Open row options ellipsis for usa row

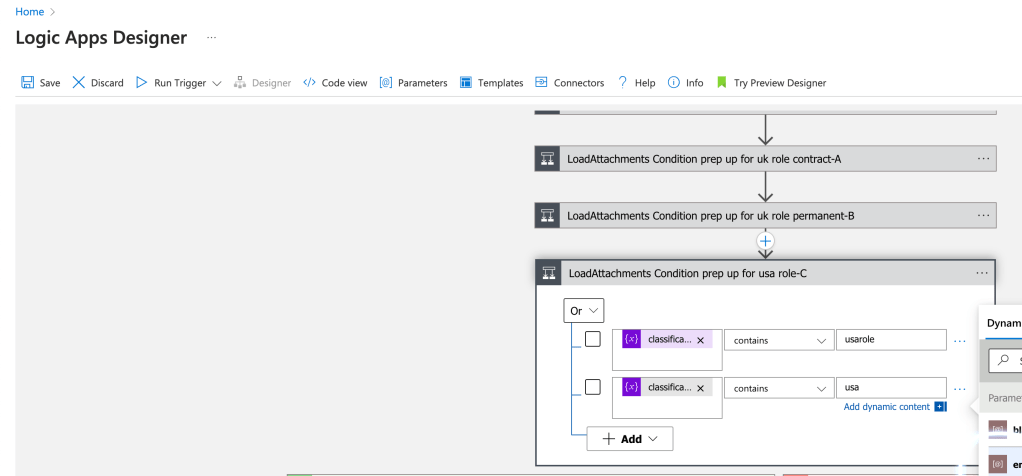click(959, 389)
